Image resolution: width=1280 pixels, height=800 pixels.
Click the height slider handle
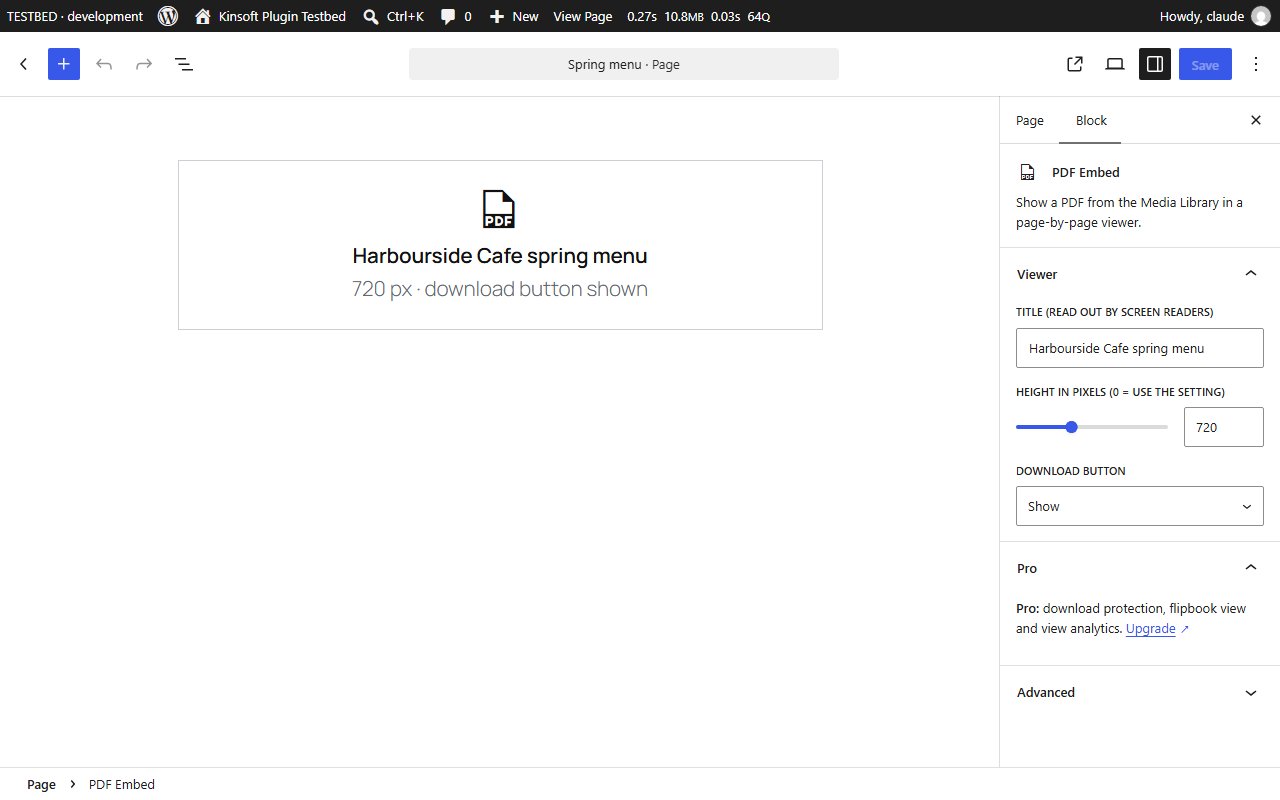[x=1072, y=427]
